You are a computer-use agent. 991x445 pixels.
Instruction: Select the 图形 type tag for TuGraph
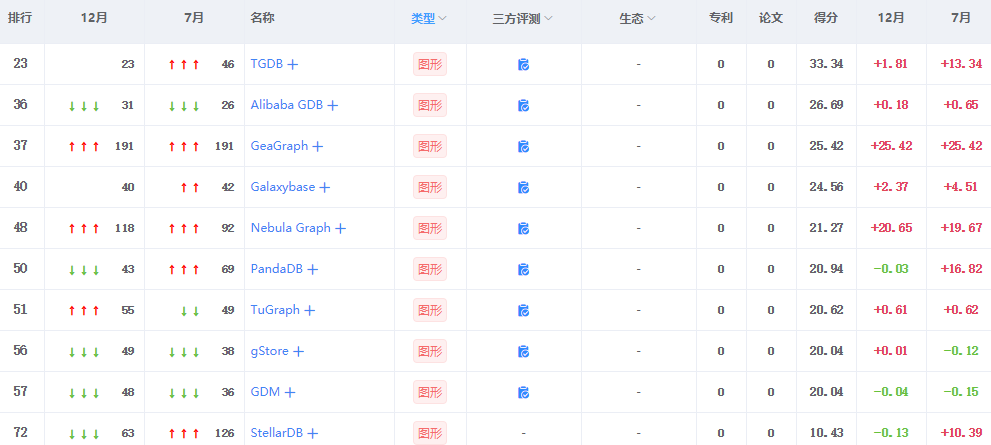click(x=429, y=311)
